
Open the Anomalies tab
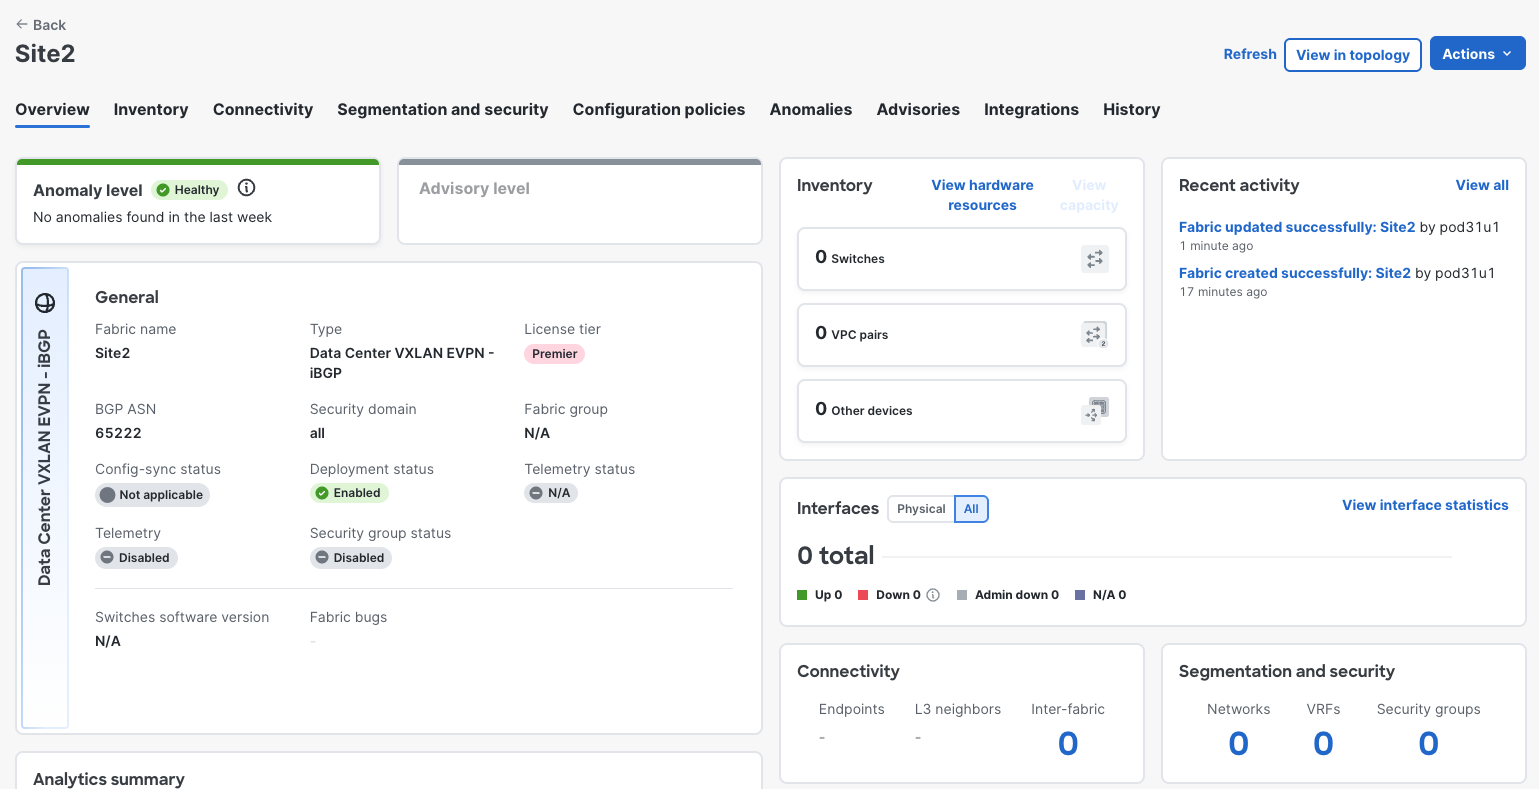point(811,110)
